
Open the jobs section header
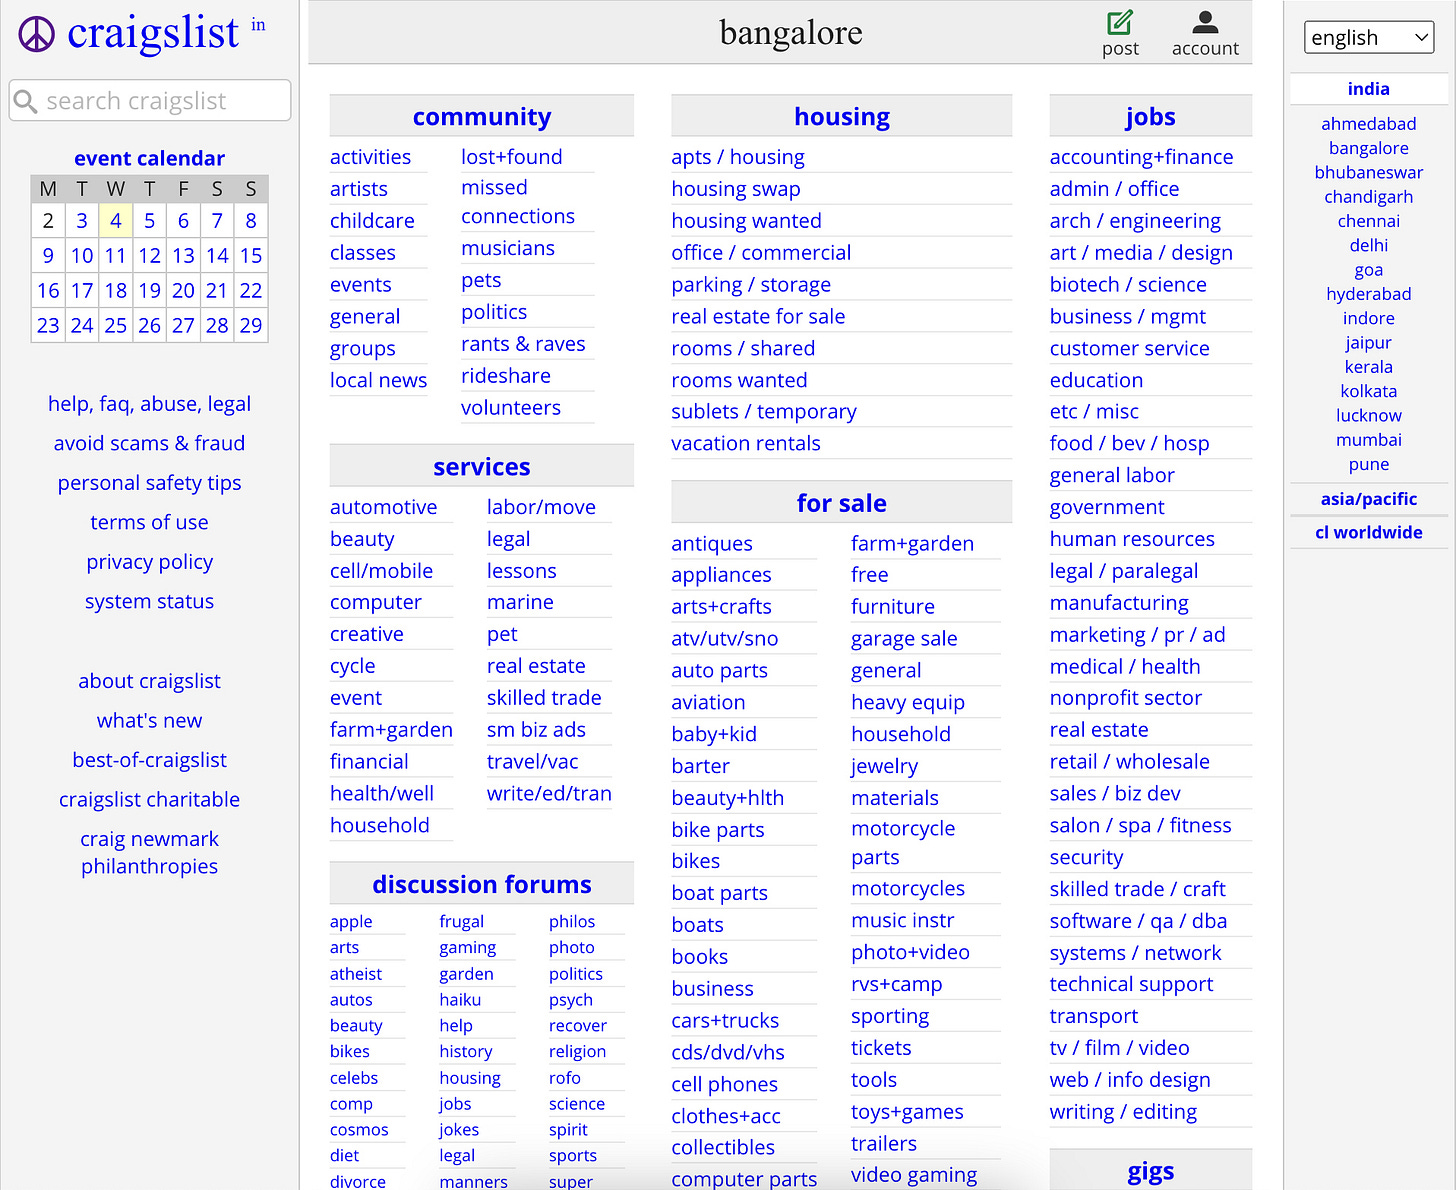1150,117
